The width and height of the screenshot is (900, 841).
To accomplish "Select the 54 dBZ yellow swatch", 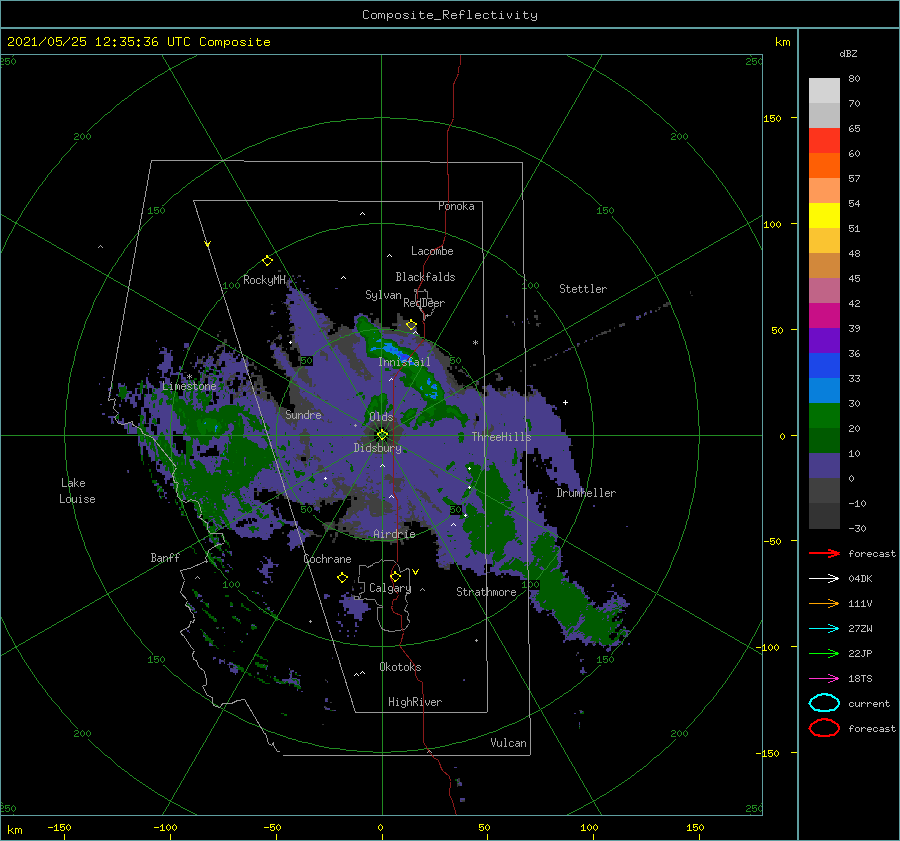I will click(x=824, y=215).
